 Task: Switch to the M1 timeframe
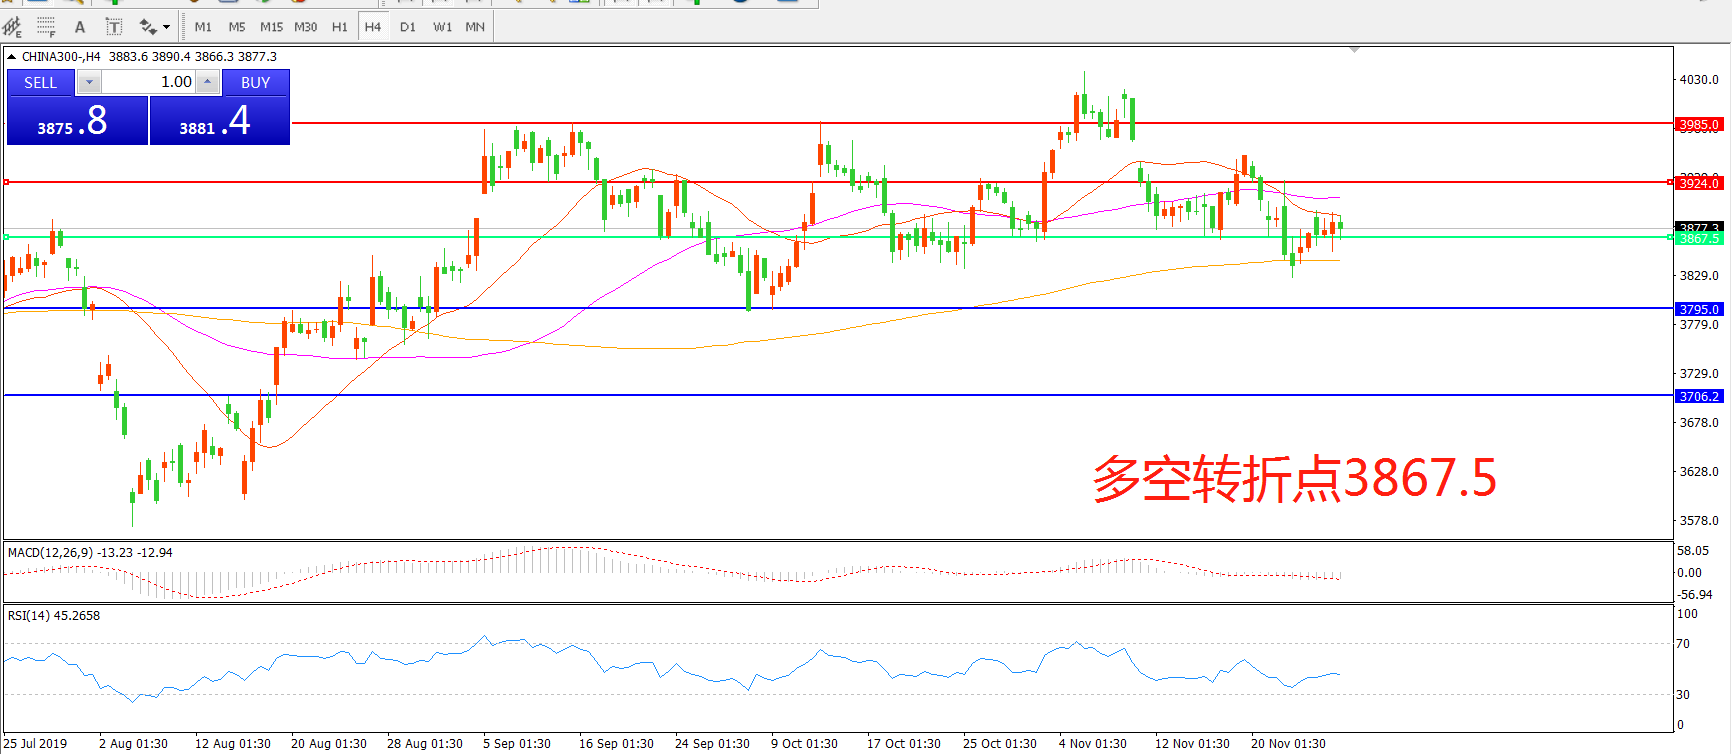coord(203,27)
